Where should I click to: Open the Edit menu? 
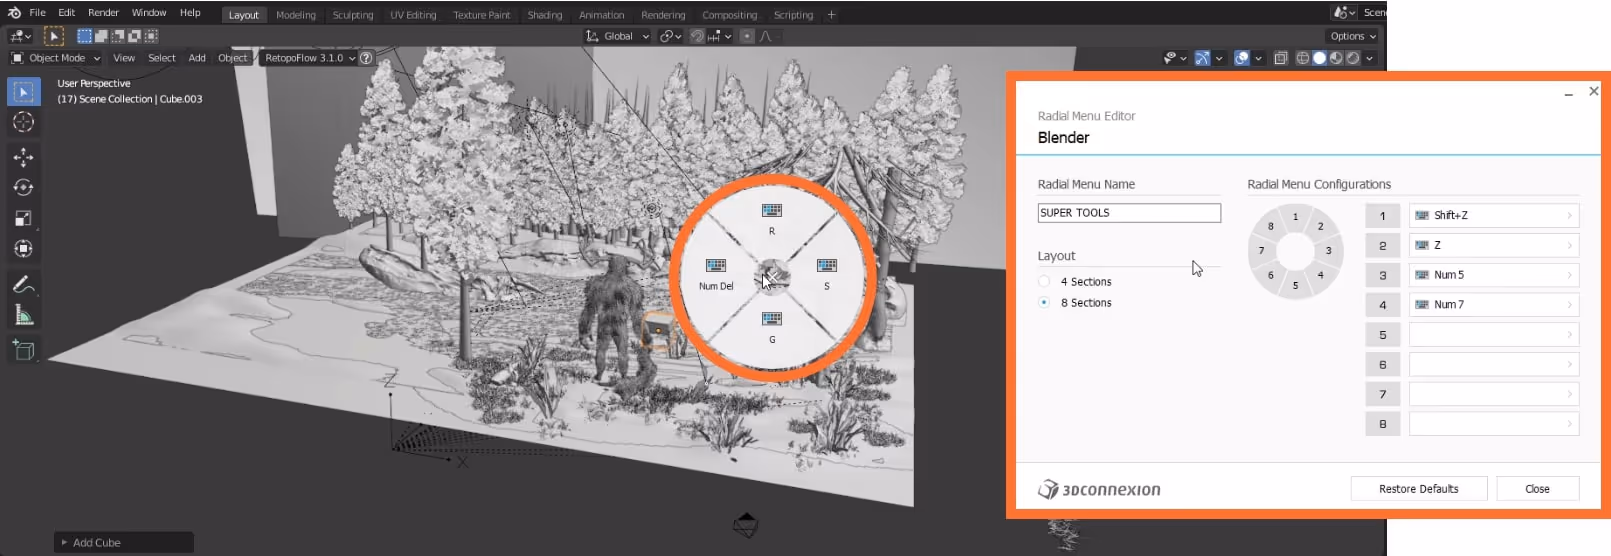pyautogui.click(x=67, y=13)
